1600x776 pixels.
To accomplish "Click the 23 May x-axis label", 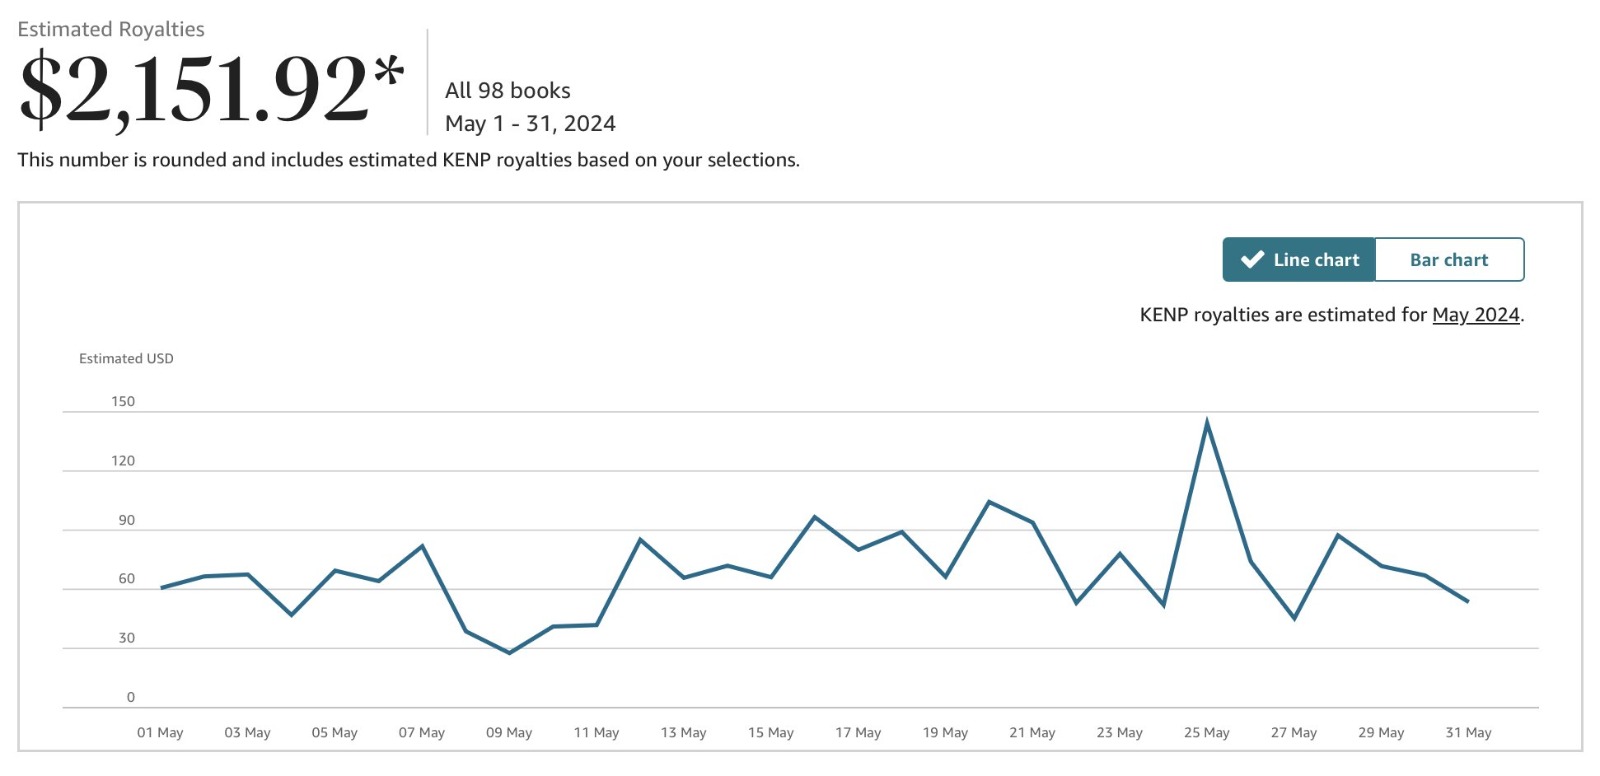I will tap(1119, 733).
